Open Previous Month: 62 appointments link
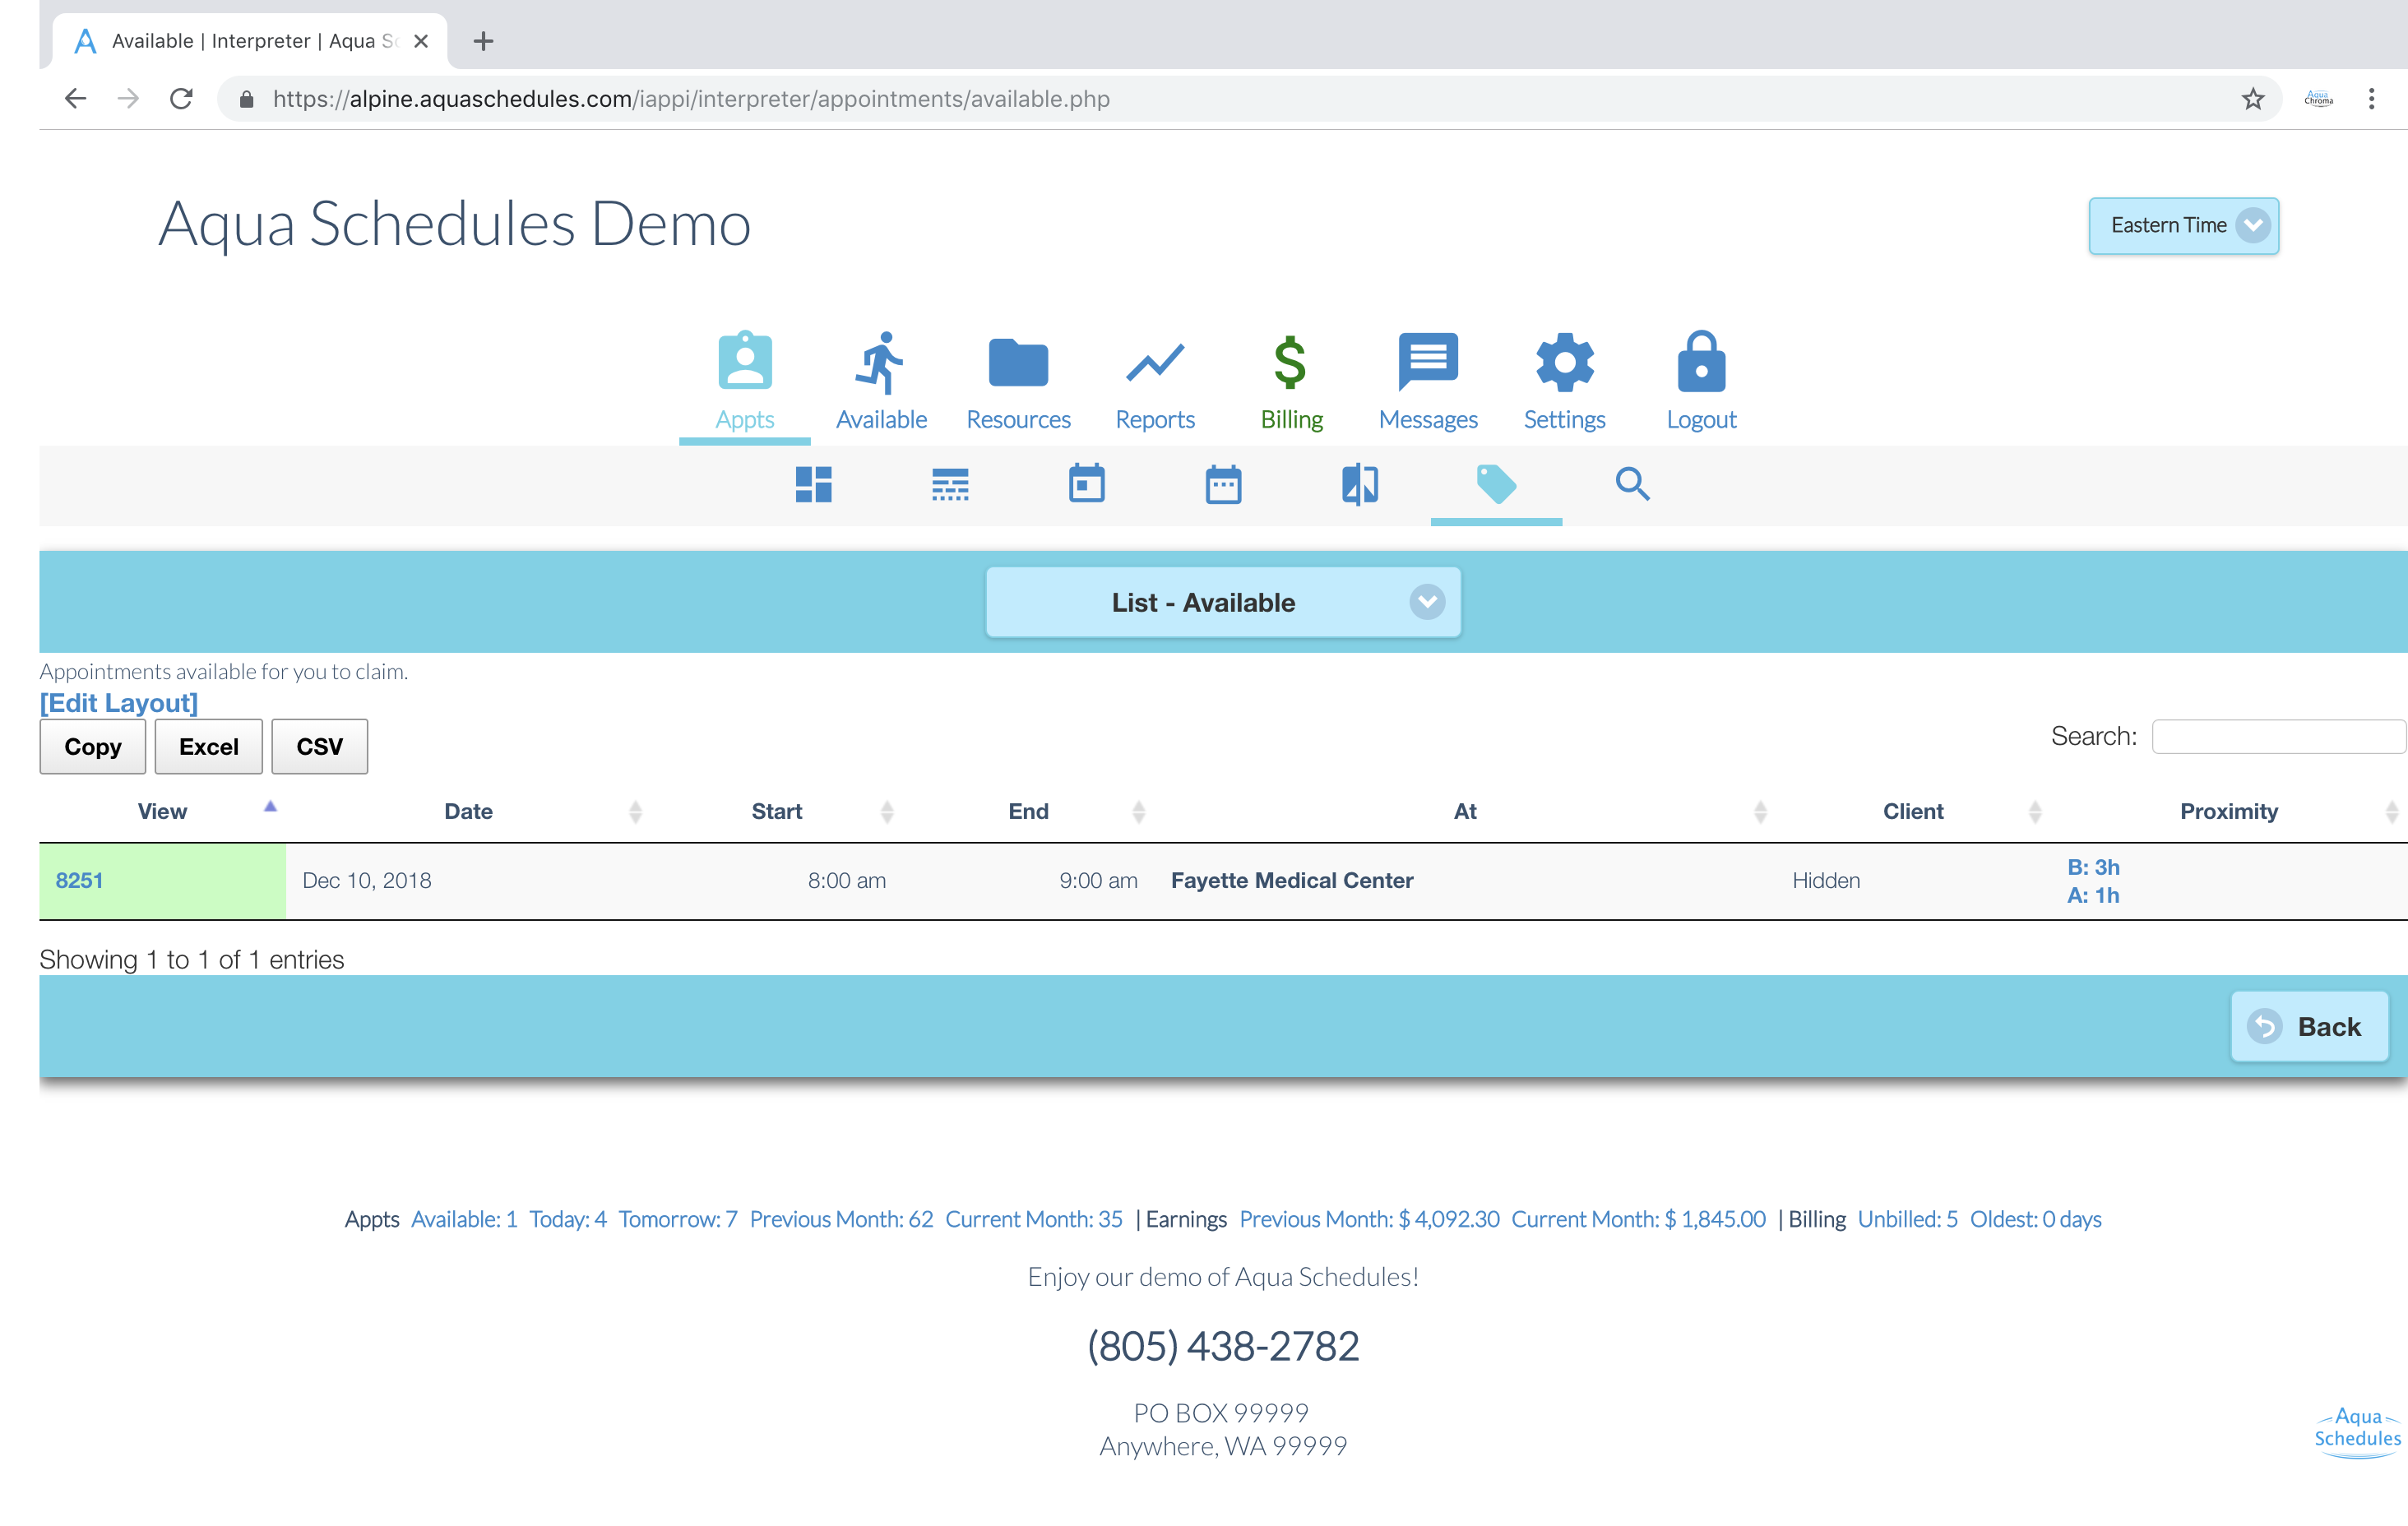Image resolution: width=2408 pixels, height=1526 pixels. pos(841,1219)
